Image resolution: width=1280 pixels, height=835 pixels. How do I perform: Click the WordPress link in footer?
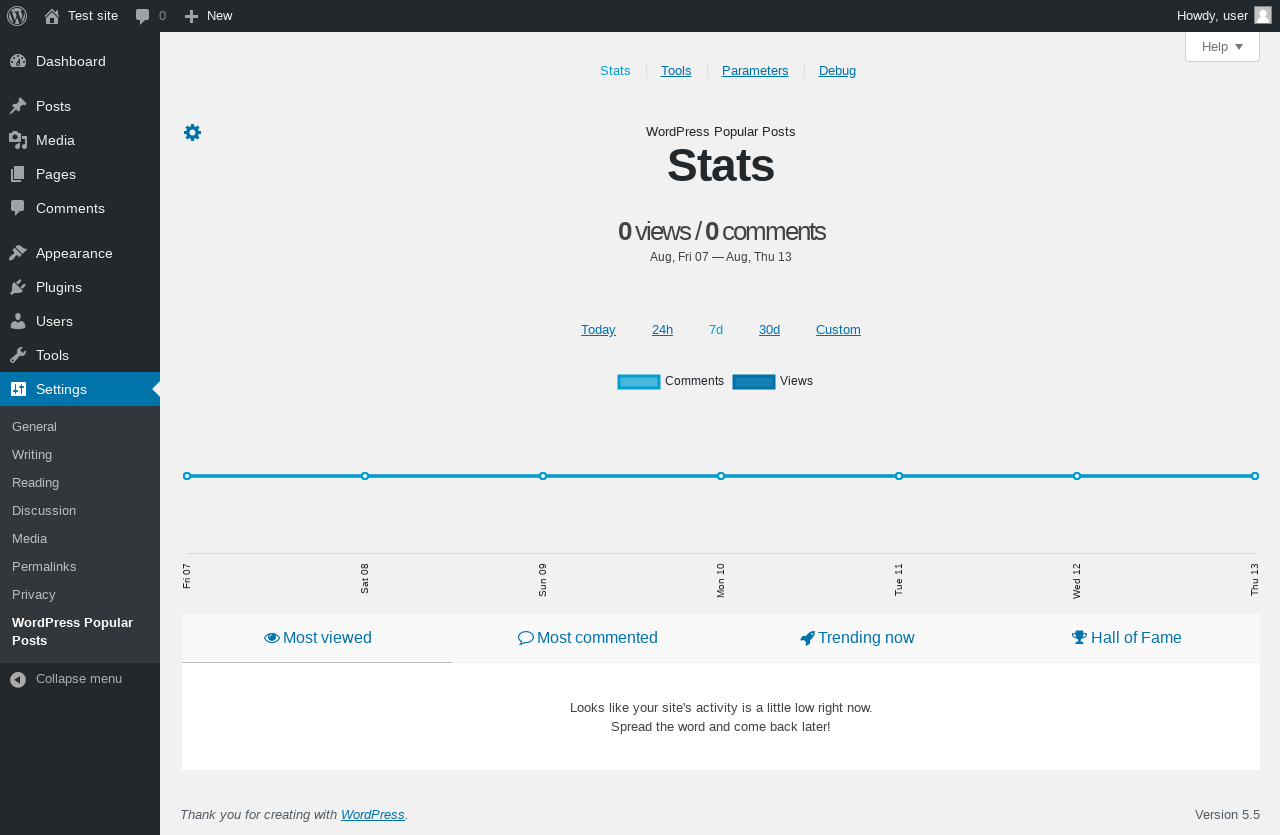click(x=373, y=815)
